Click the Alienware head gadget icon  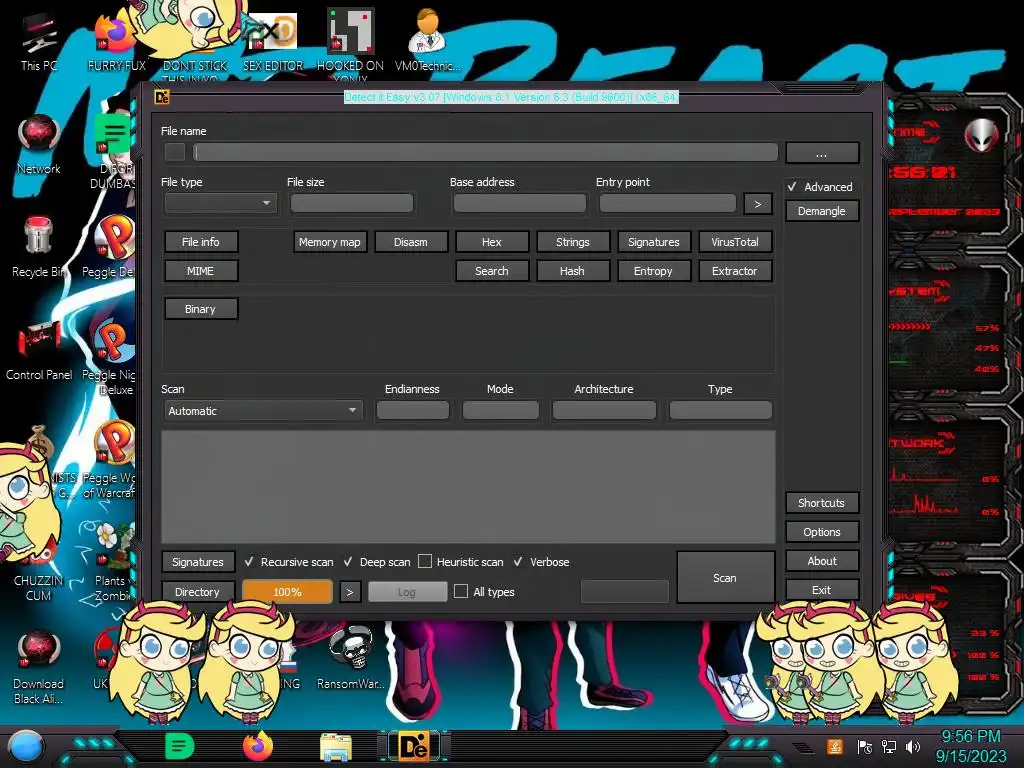point(981,136)
